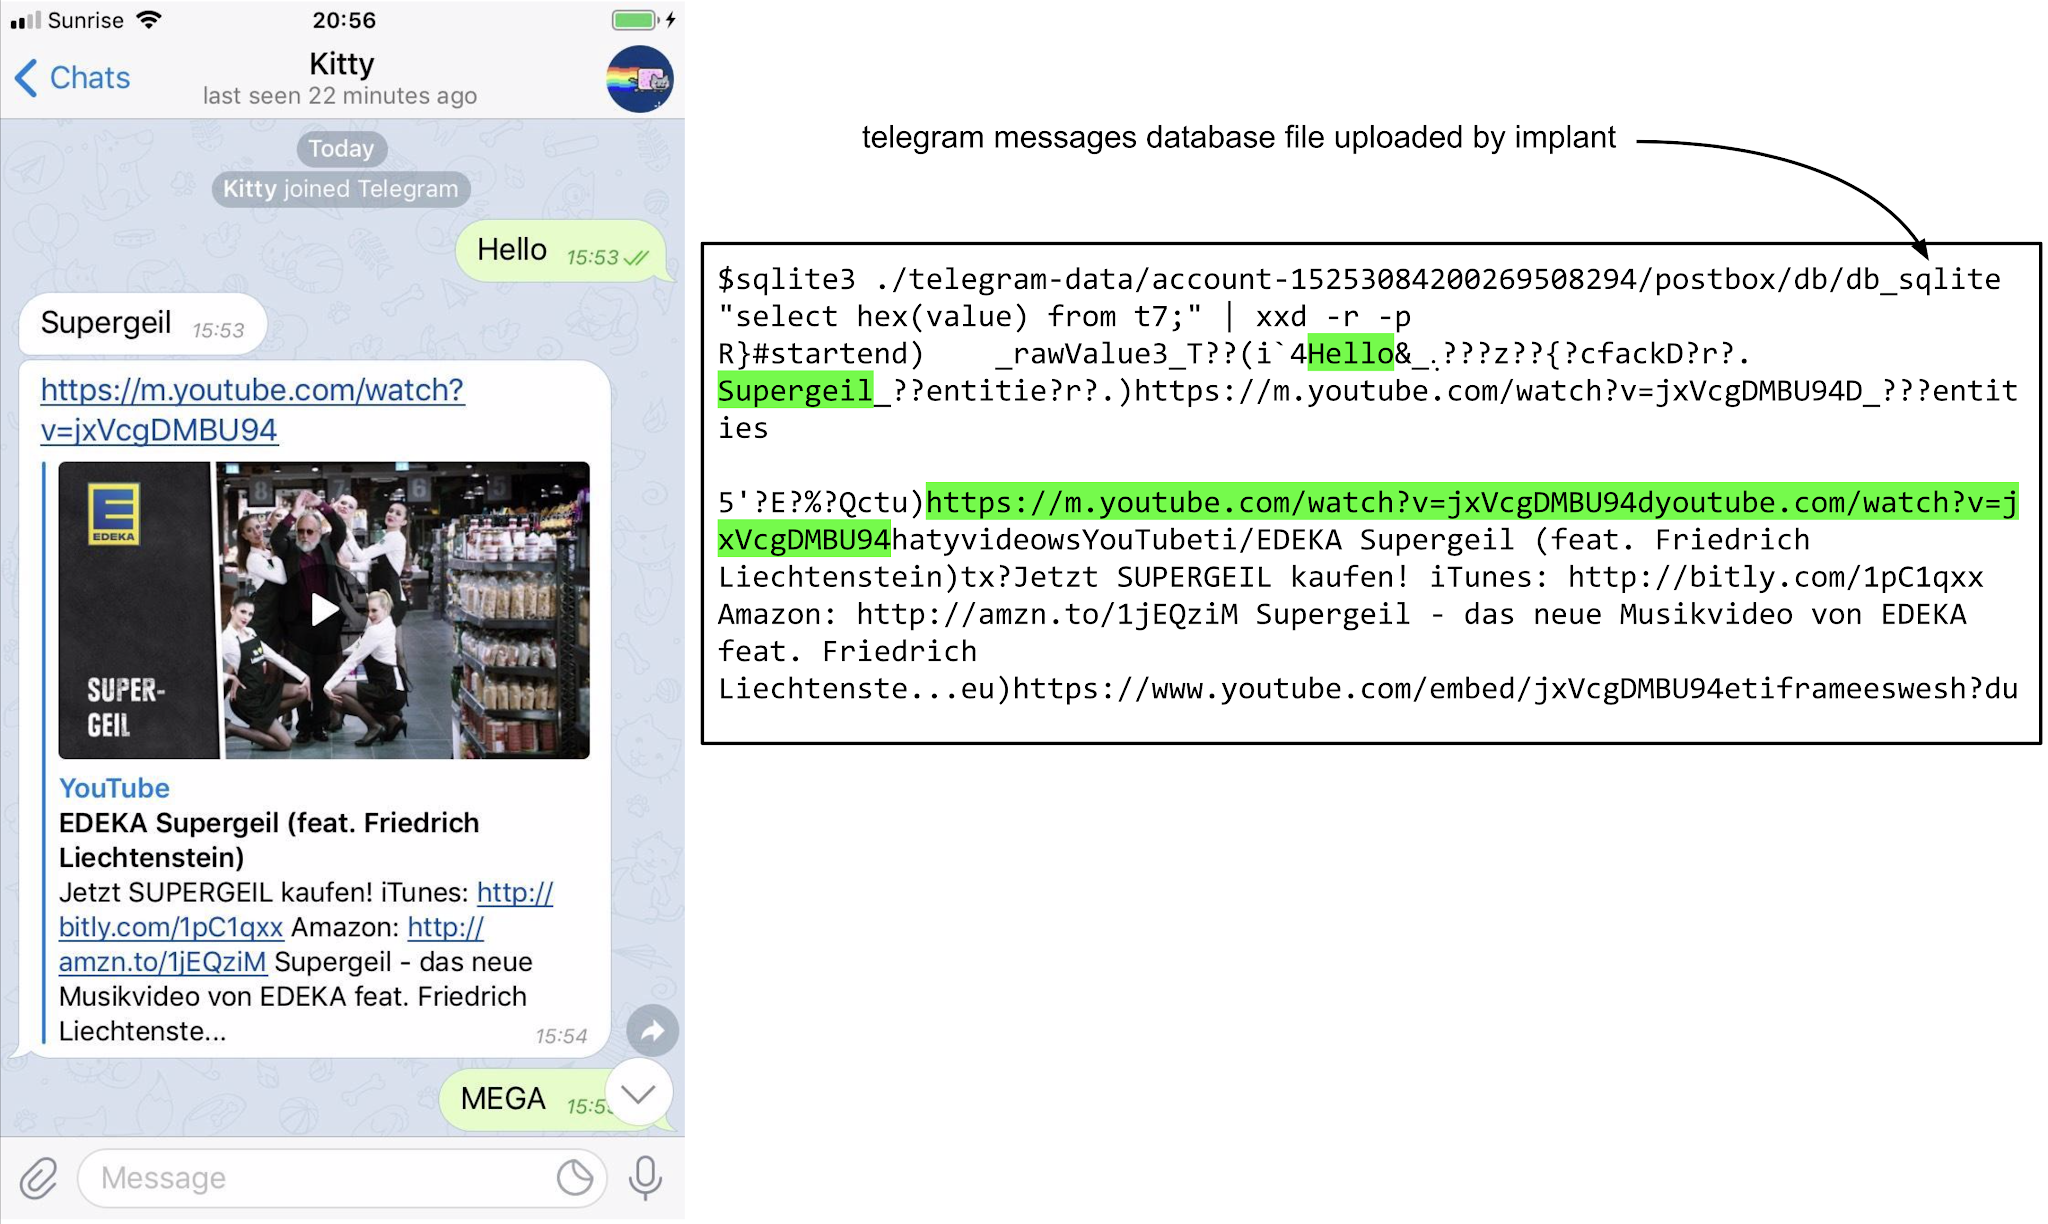Image resolution: width=2048 pixels, height=1224 pixels.
Task: Tap the back chevron next to Chats
Action: 26,78
